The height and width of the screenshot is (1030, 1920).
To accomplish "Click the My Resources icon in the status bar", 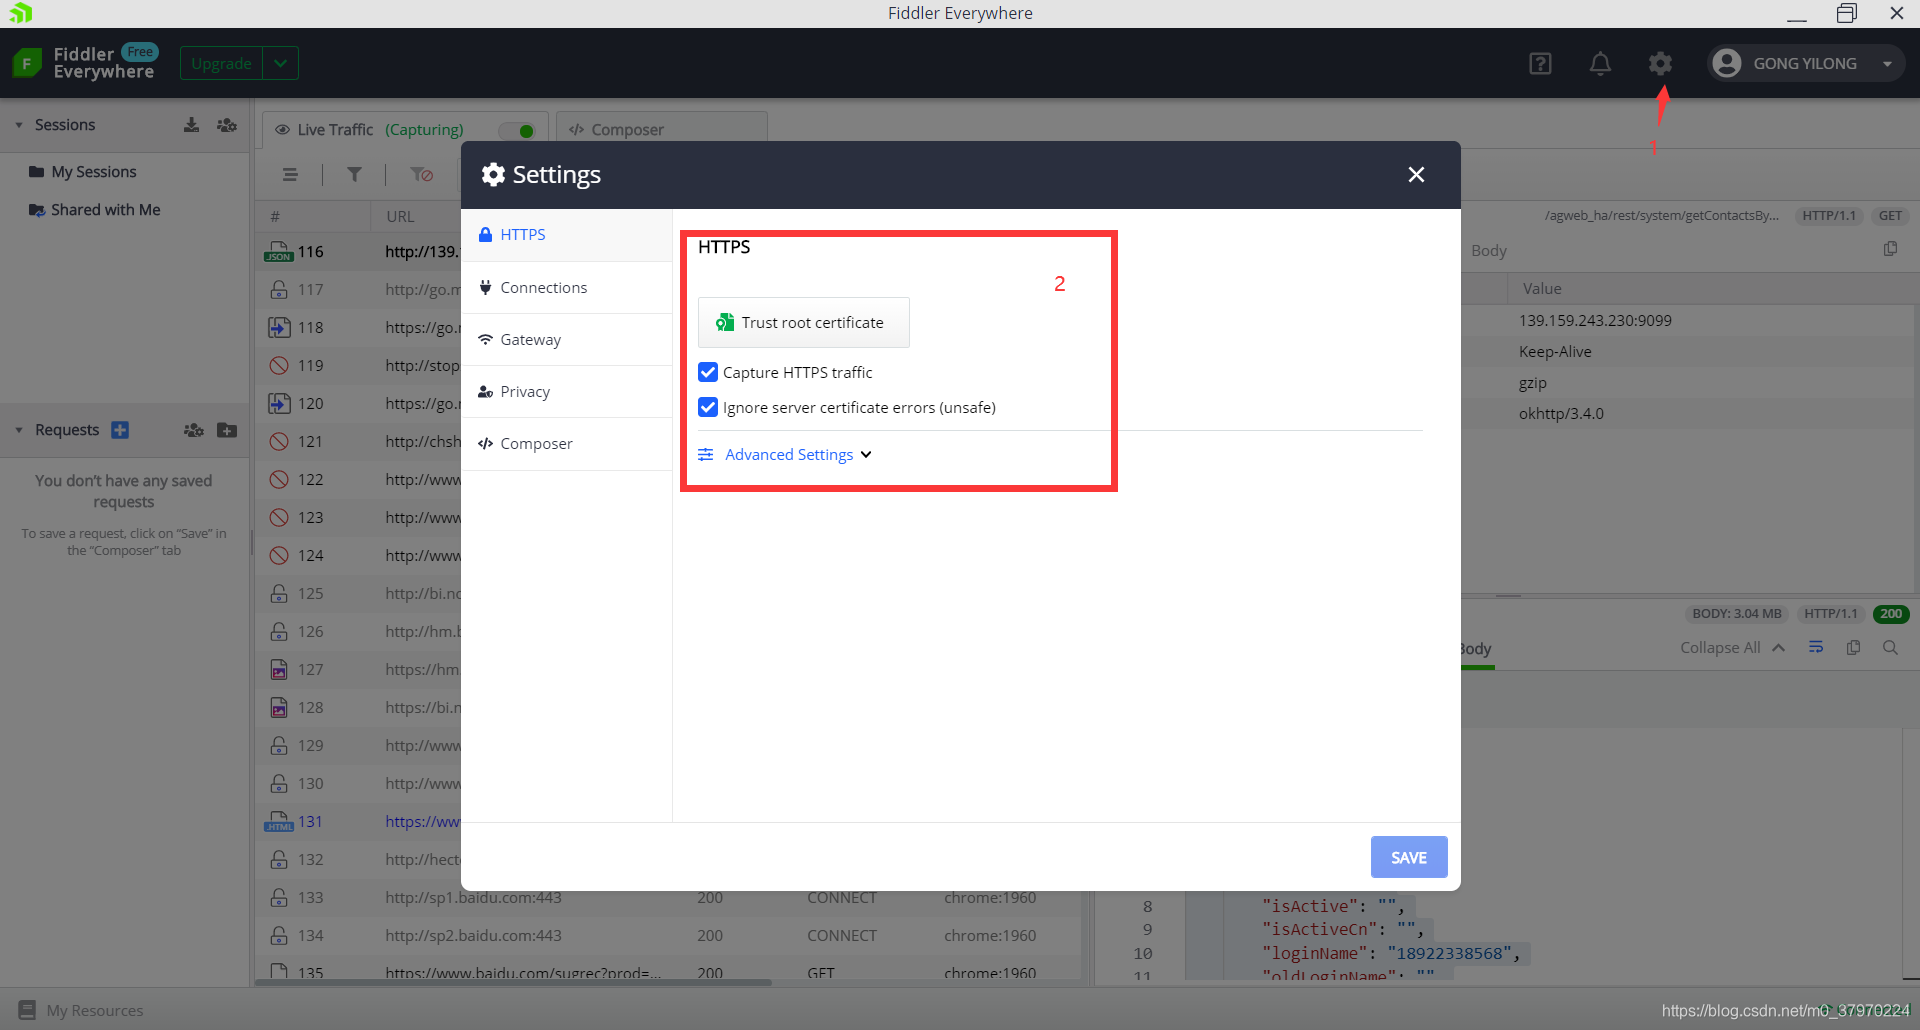I will click(27, 1010).
